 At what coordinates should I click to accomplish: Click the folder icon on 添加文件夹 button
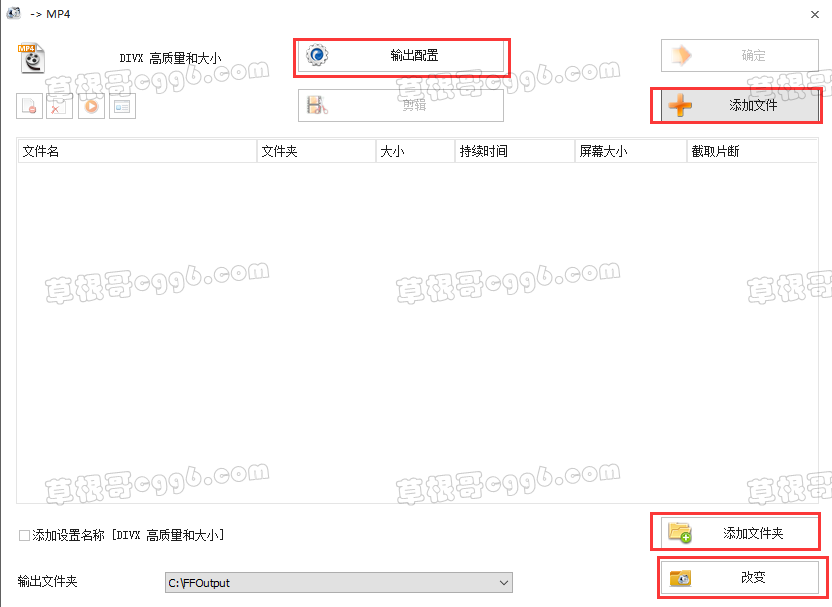pyautogui.click(x=680, y=532)
